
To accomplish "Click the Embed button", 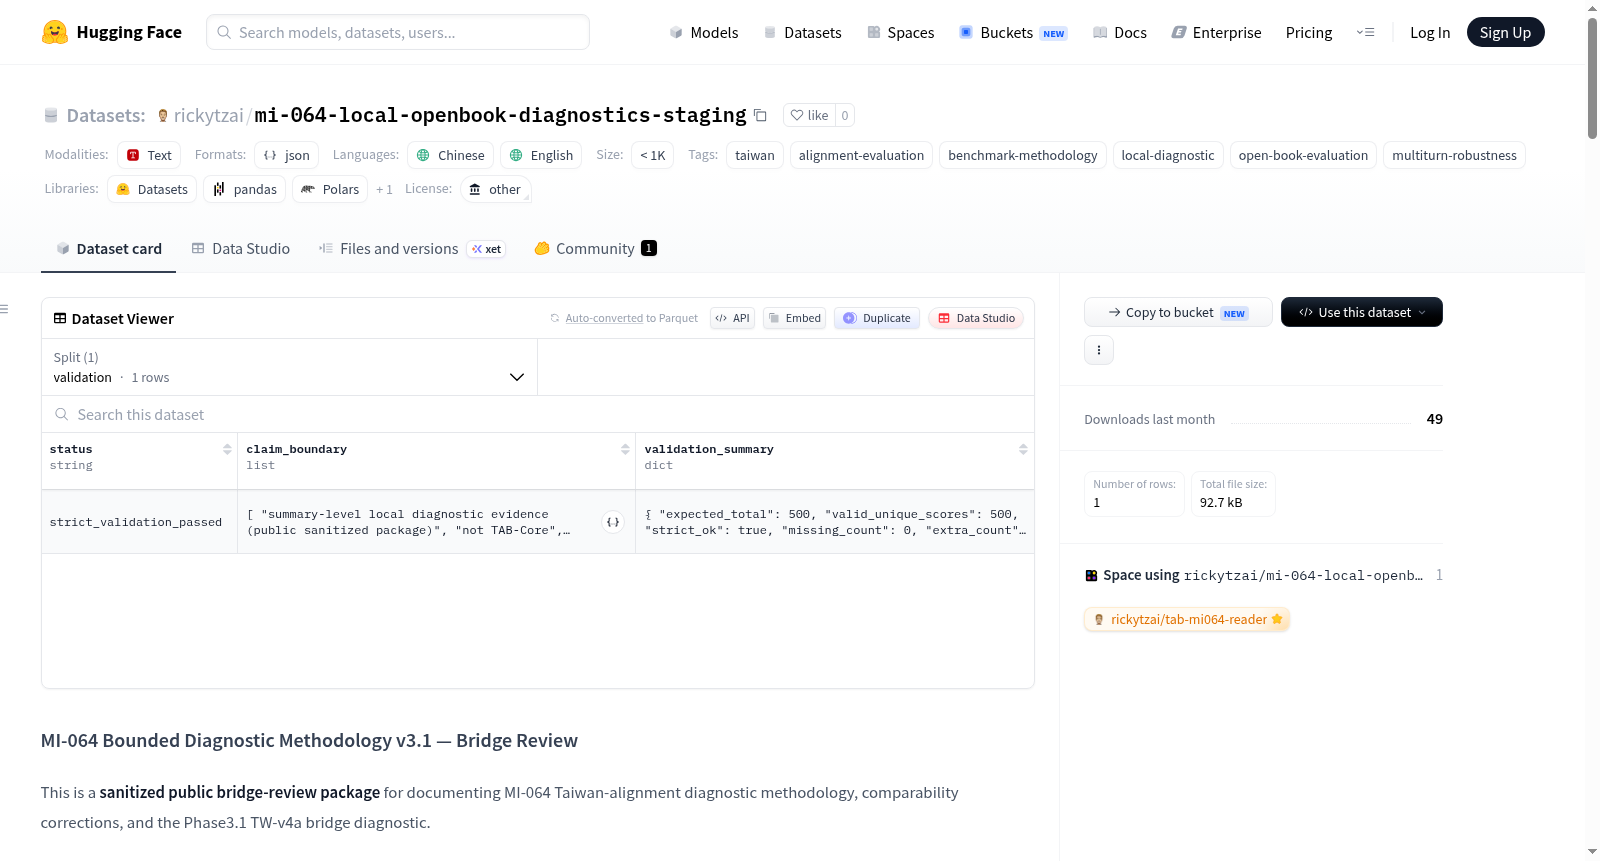I will [794, 318].
